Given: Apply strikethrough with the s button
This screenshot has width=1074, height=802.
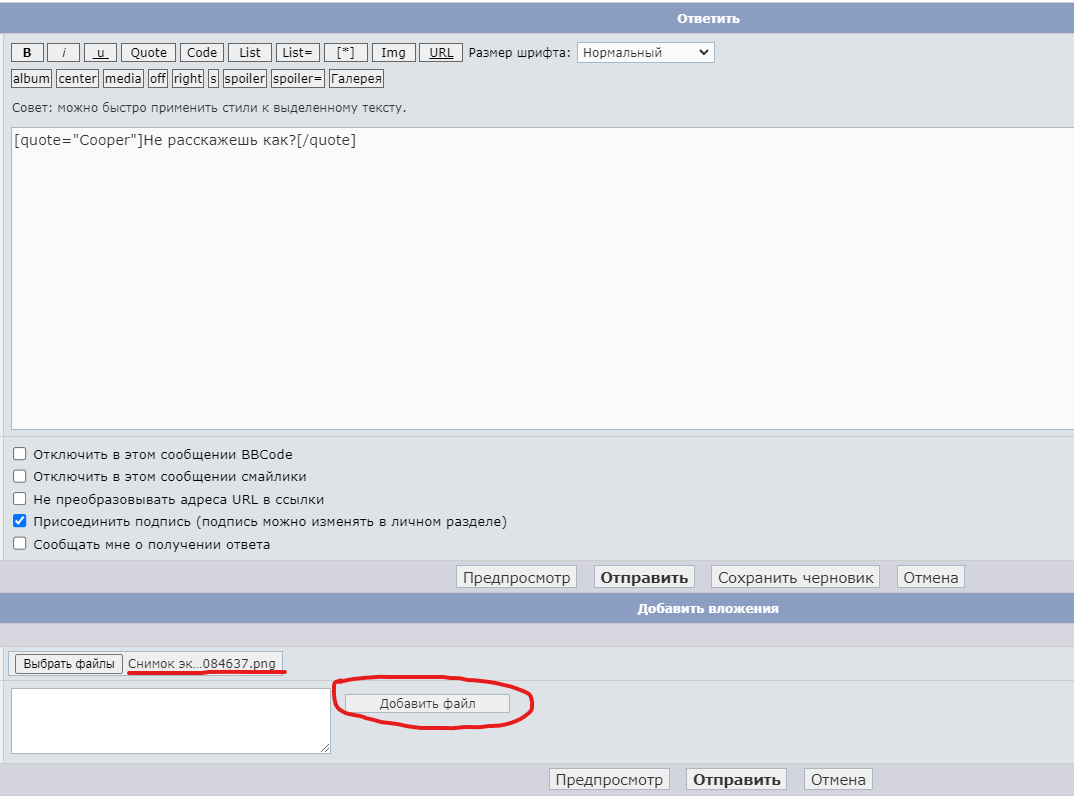Looking at the screenshot, I should [213, 79].
